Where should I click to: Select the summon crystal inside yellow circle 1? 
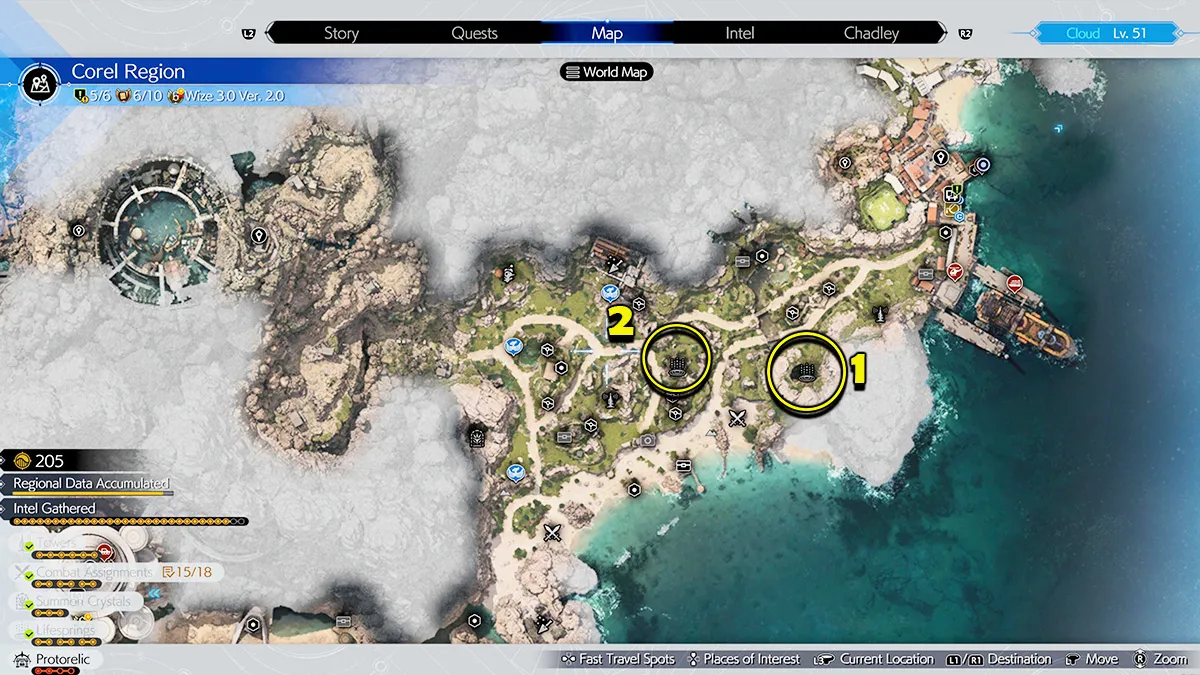(x=806, y=372)
